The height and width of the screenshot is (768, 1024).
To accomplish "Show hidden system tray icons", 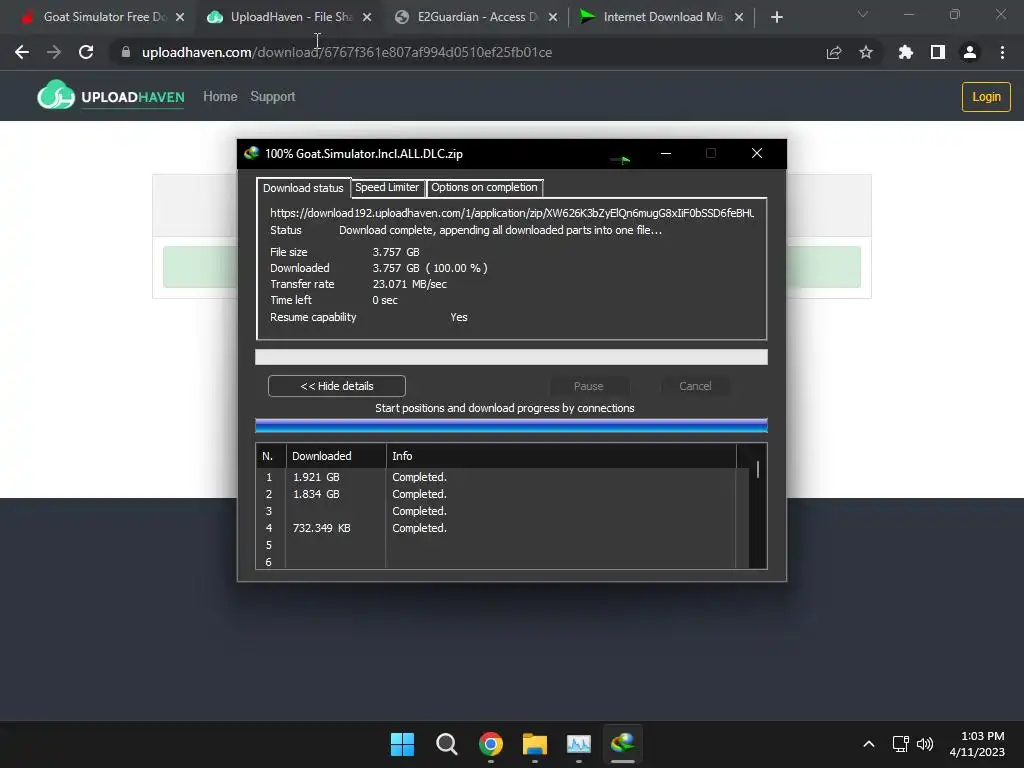I will point(869,744).
